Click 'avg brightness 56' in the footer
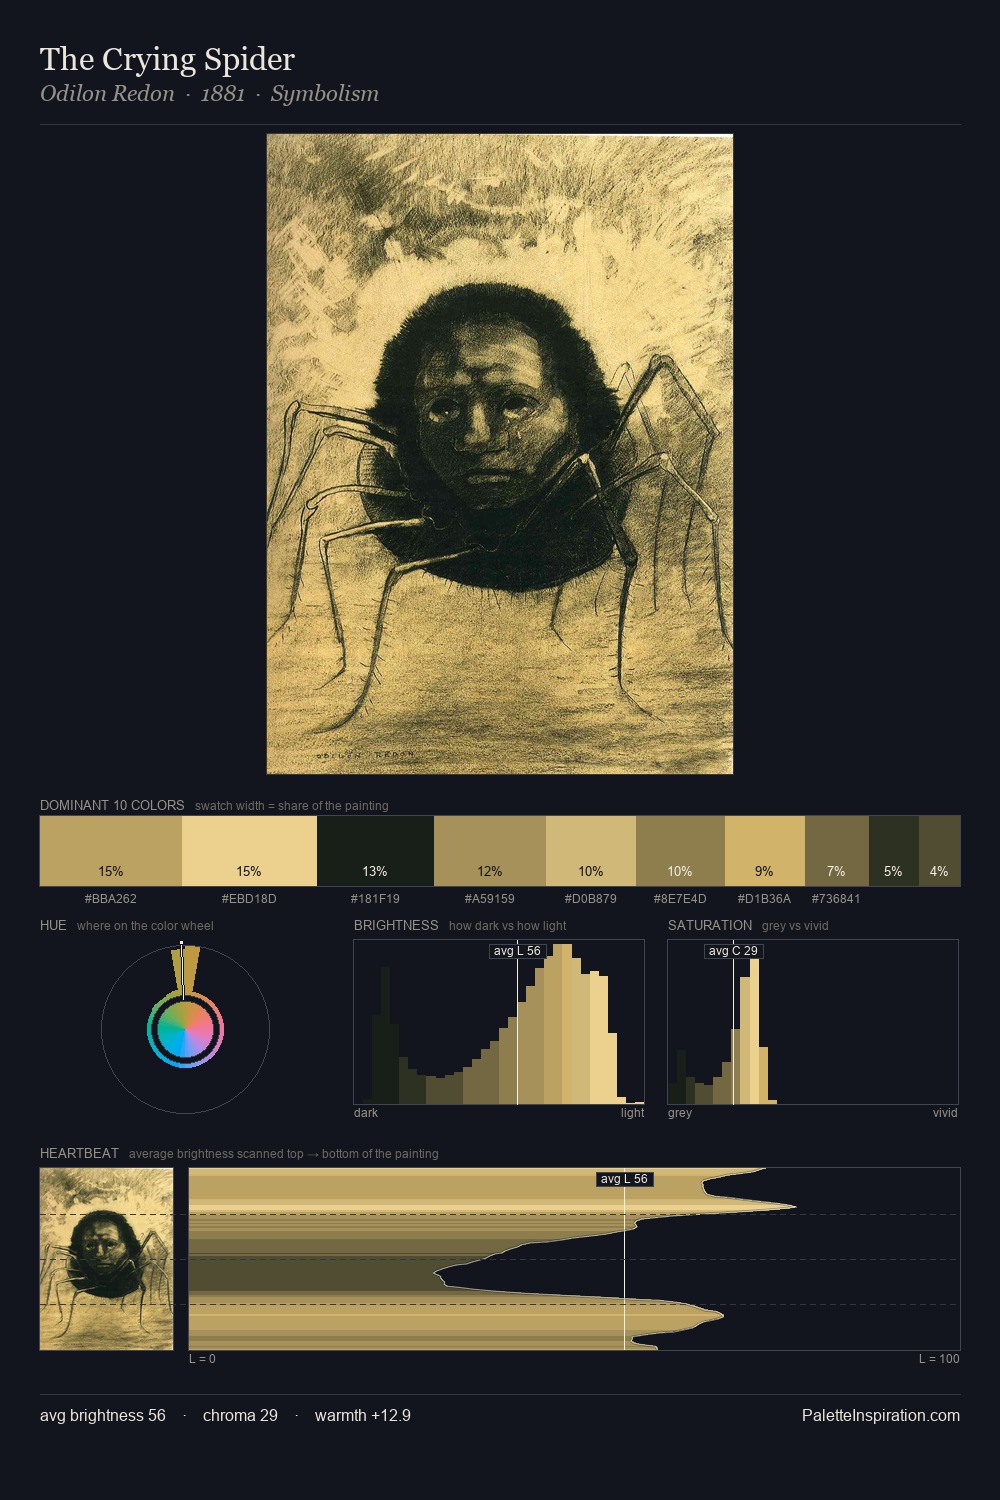This screenshot has height=1500, width=1000. (x=103, y=1416)
